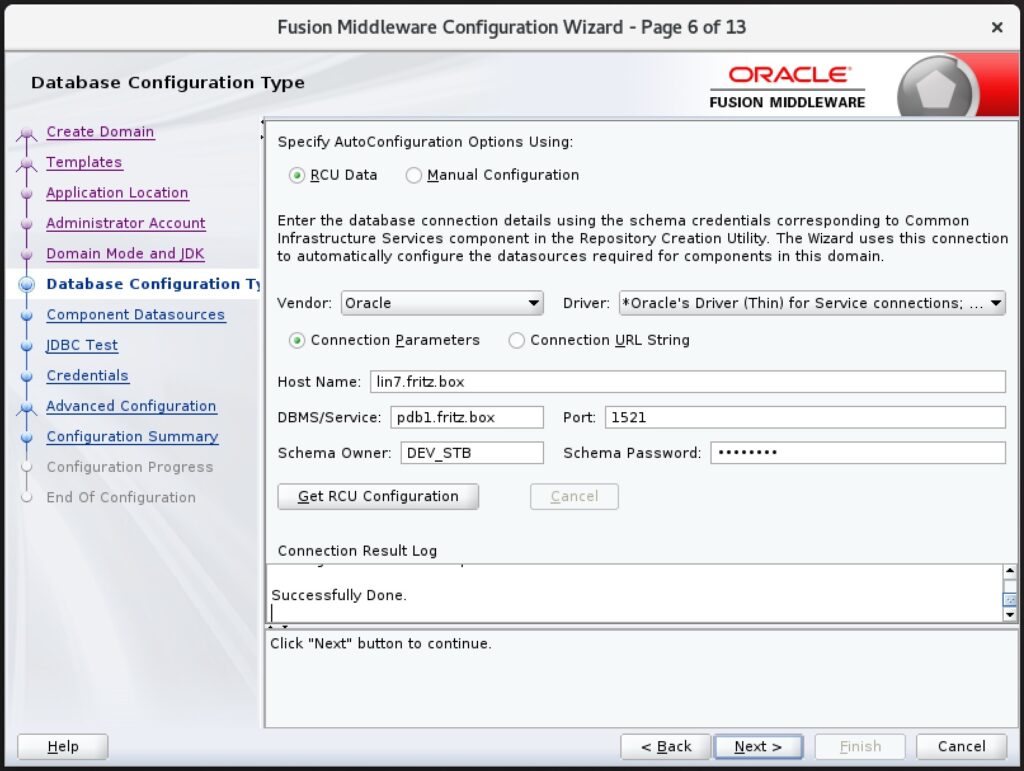Click the Port field

coord(805,417)
